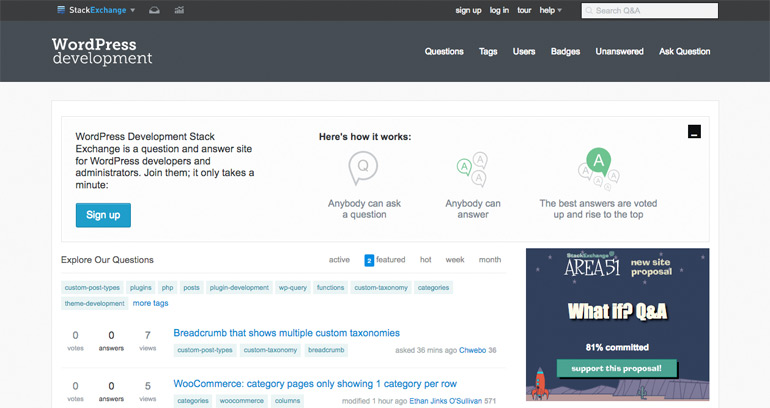Viewport: 770px width, 408px height.
Task: Click the Search Q&A input field
Action: 650,11
